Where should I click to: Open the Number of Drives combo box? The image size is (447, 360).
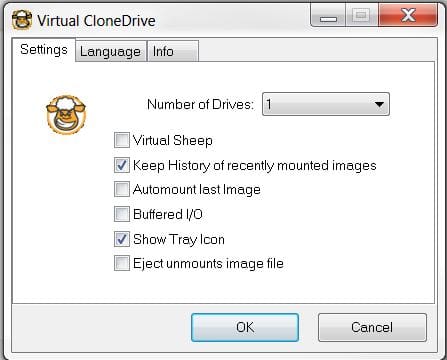pos(326,104)
